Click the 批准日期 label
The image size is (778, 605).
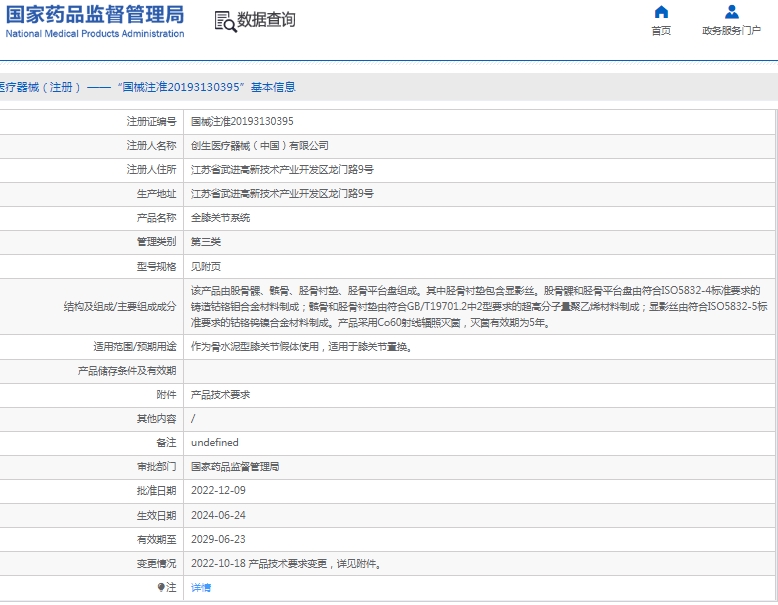[x=156, y=491]
